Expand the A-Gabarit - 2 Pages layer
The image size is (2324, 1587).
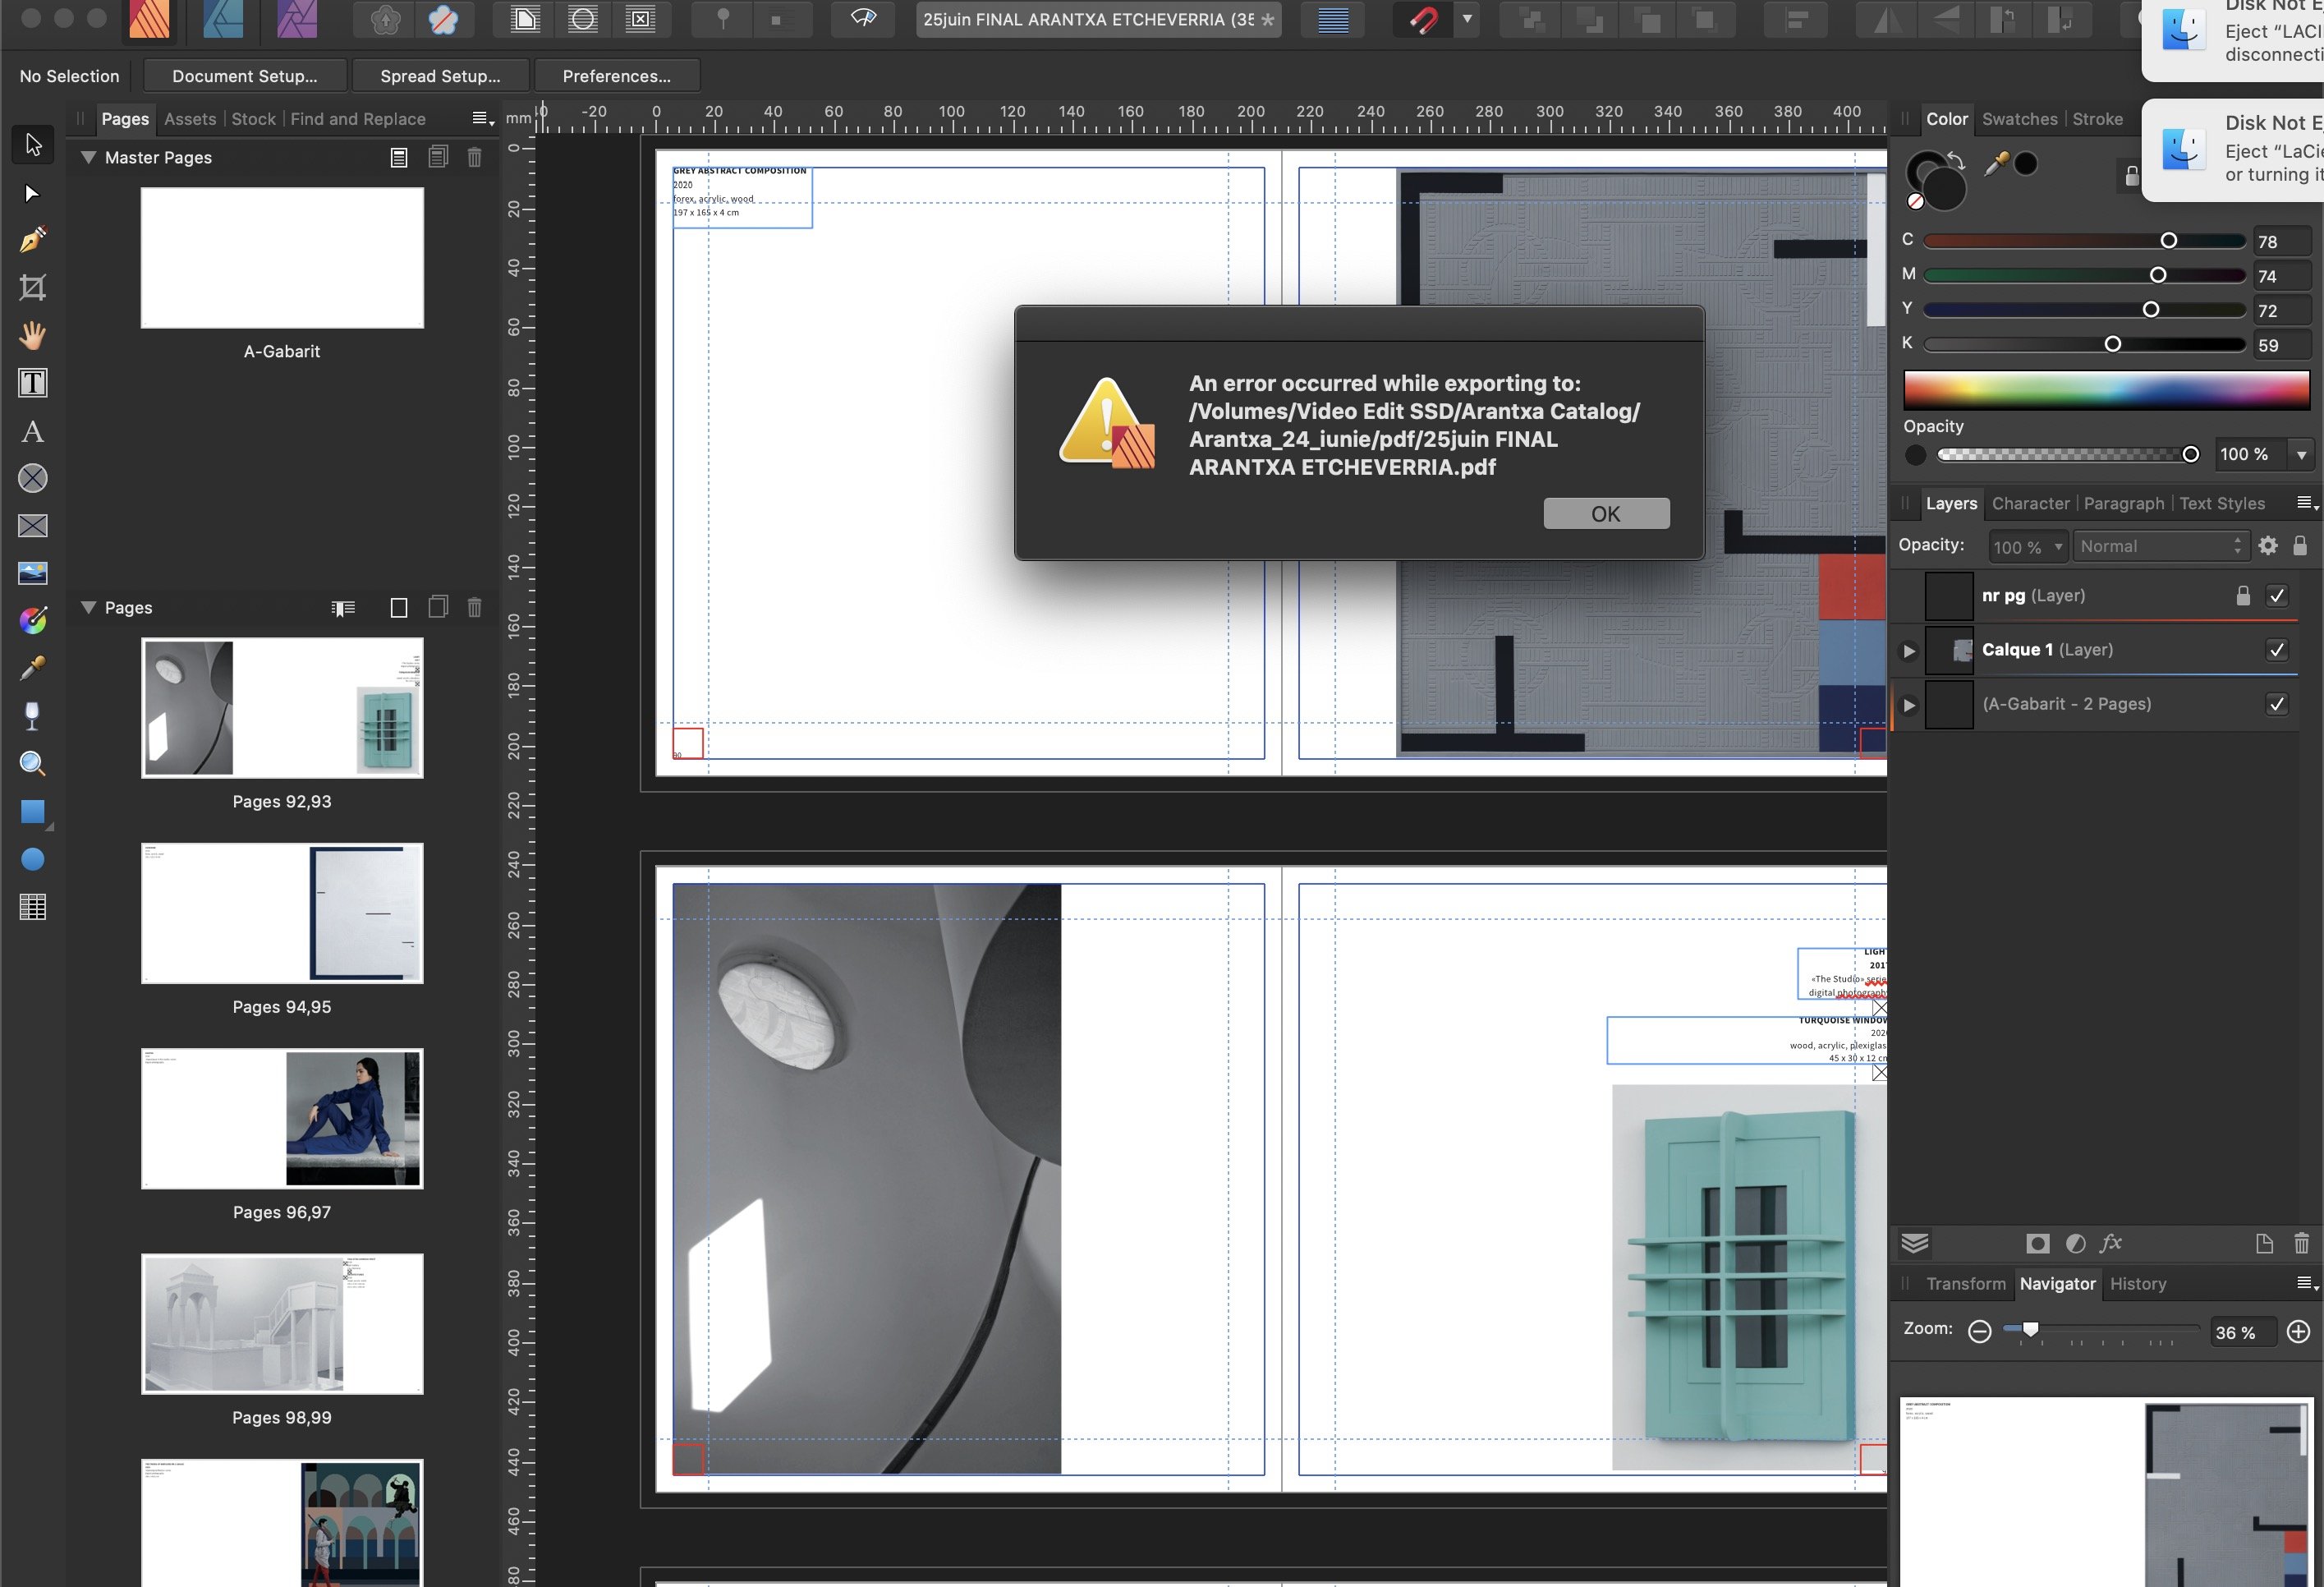click(1908, 705)
